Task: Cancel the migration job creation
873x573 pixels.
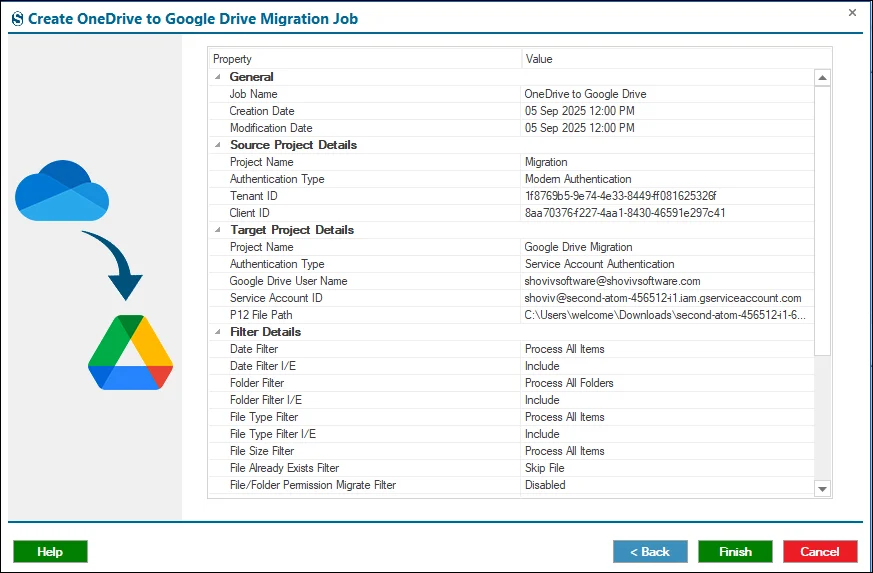Action: [820, 551]
